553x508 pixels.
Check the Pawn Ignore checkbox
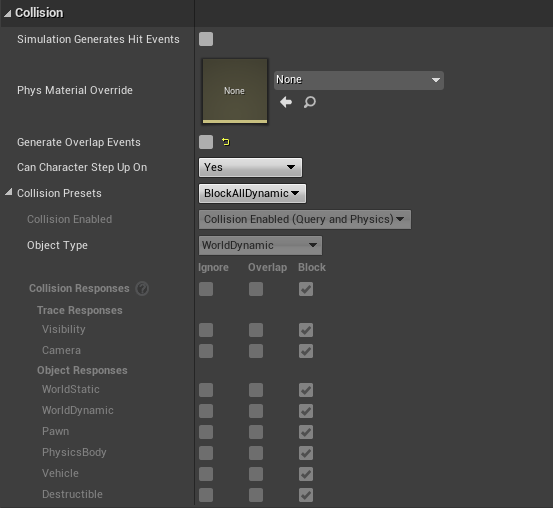pyautogui.click(x=206, y=432)
